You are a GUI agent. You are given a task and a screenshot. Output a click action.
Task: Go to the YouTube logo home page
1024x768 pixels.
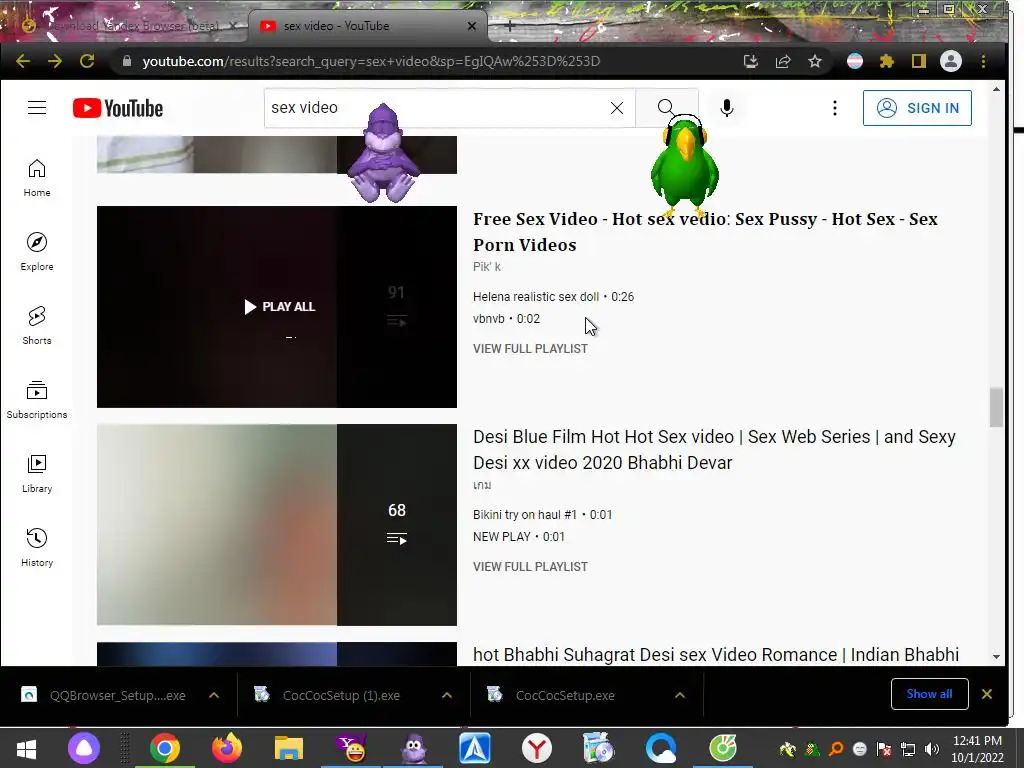point(118,108)
